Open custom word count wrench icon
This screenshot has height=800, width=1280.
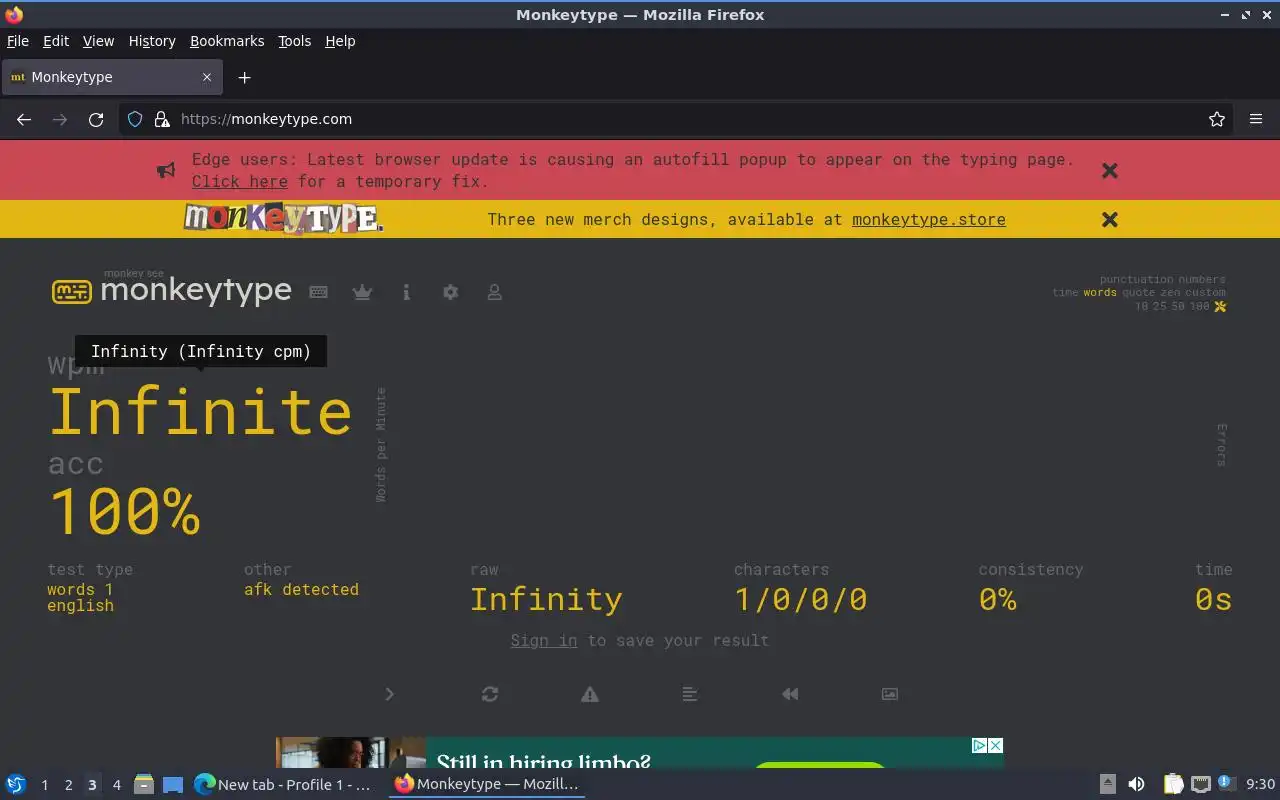coord(1220,307)
